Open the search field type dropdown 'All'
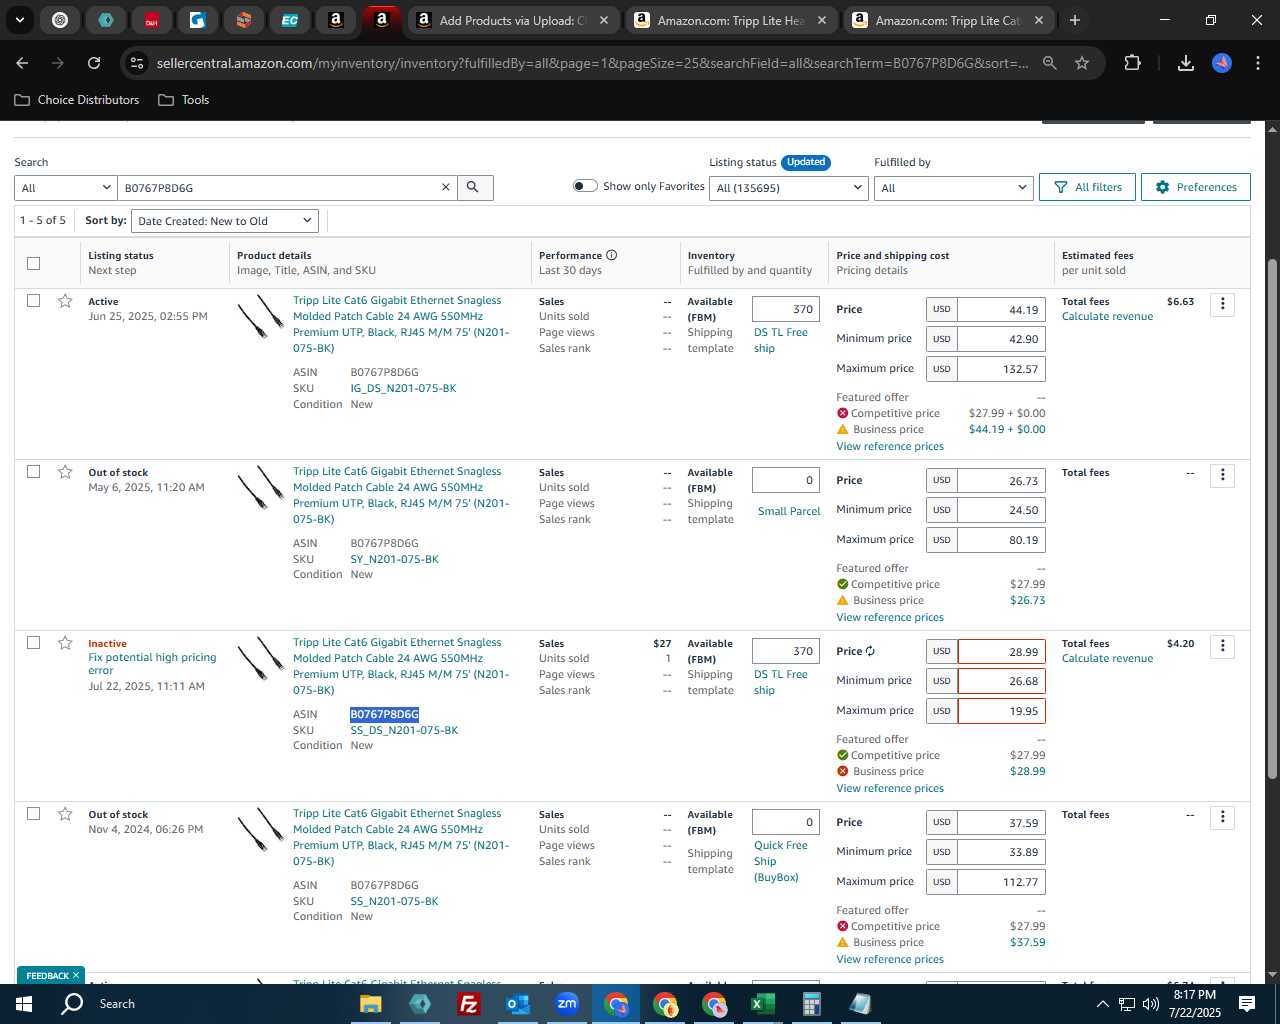 [x=66, y=188]
